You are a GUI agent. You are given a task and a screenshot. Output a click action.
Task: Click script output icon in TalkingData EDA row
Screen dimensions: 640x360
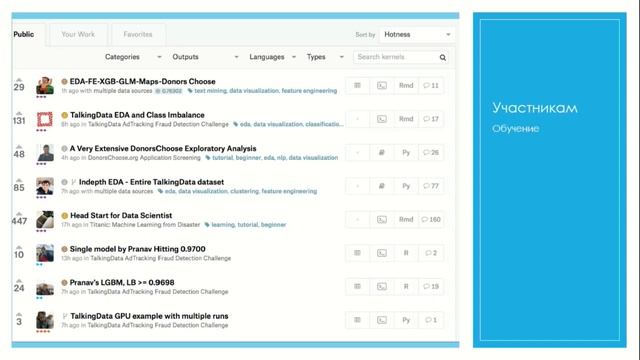click(382, 119)
